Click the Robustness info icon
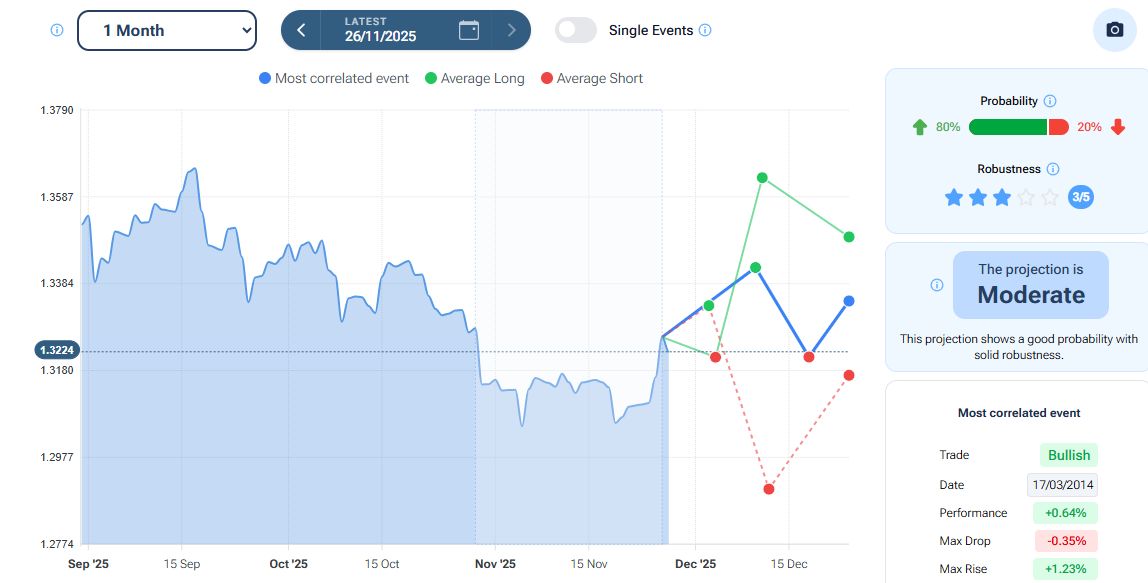The height and width of the screenshot is (583, 1148). click(1053, 169)
